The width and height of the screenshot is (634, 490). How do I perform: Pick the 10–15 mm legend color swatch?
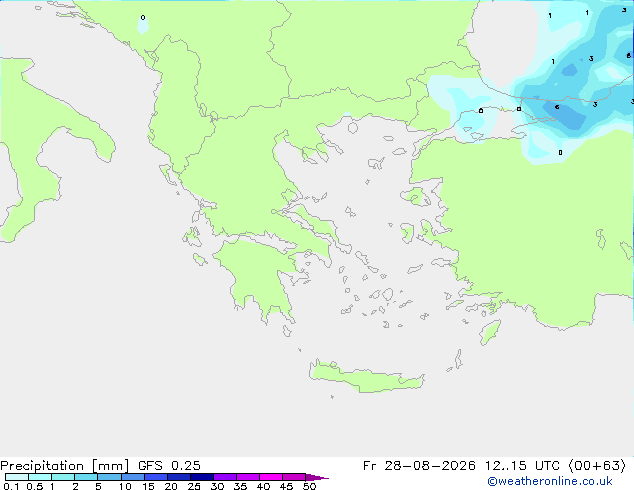pos(132,477)
